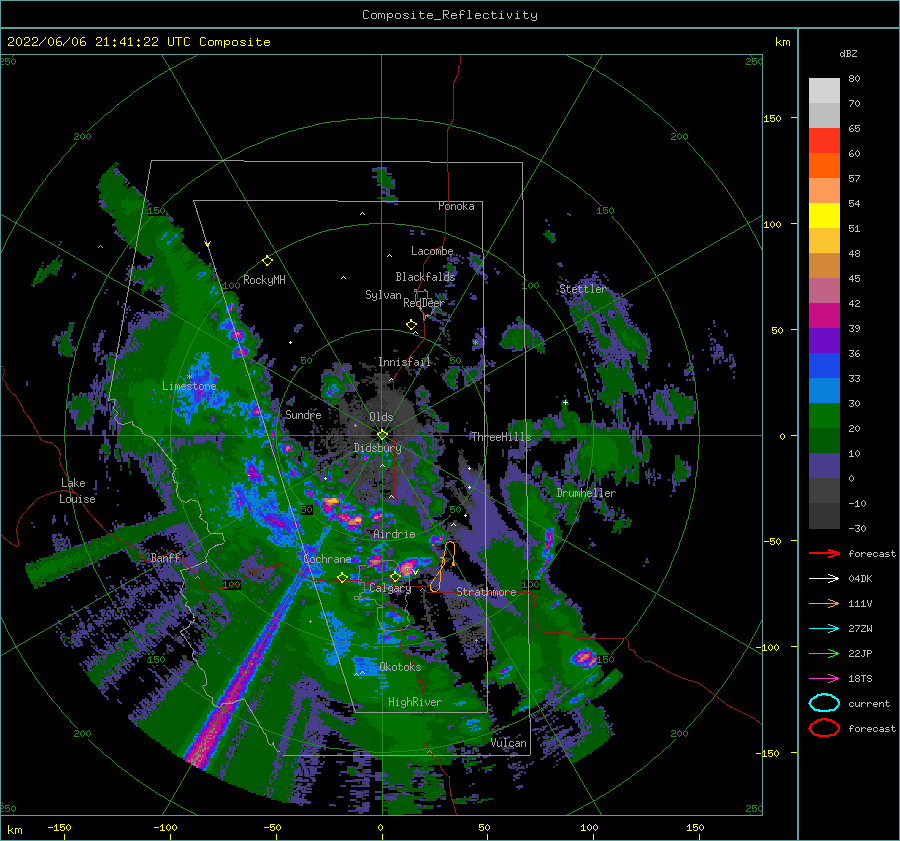Click the red forecast arrow in legend
Image resolution: width=900 pixels, height=841 pixels.
pyautogui.click(x=824, y=553)
